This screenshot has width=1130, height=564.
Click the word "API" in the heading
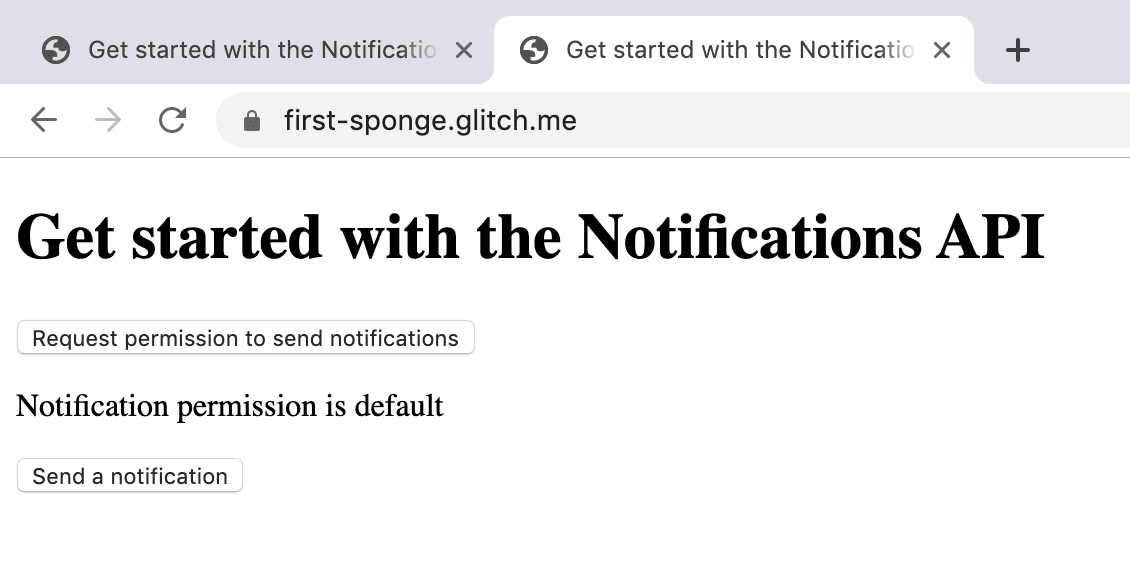coord(990,238)
